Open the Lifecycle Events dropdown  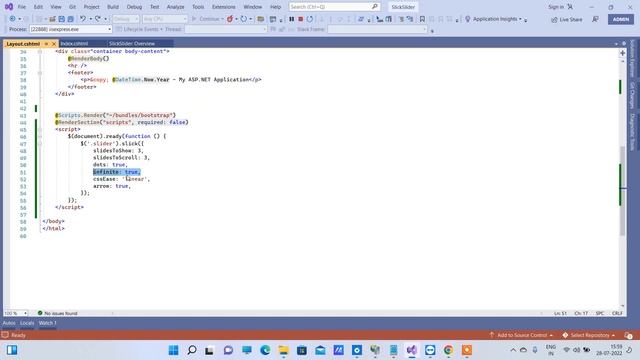[x=140, y=29]
